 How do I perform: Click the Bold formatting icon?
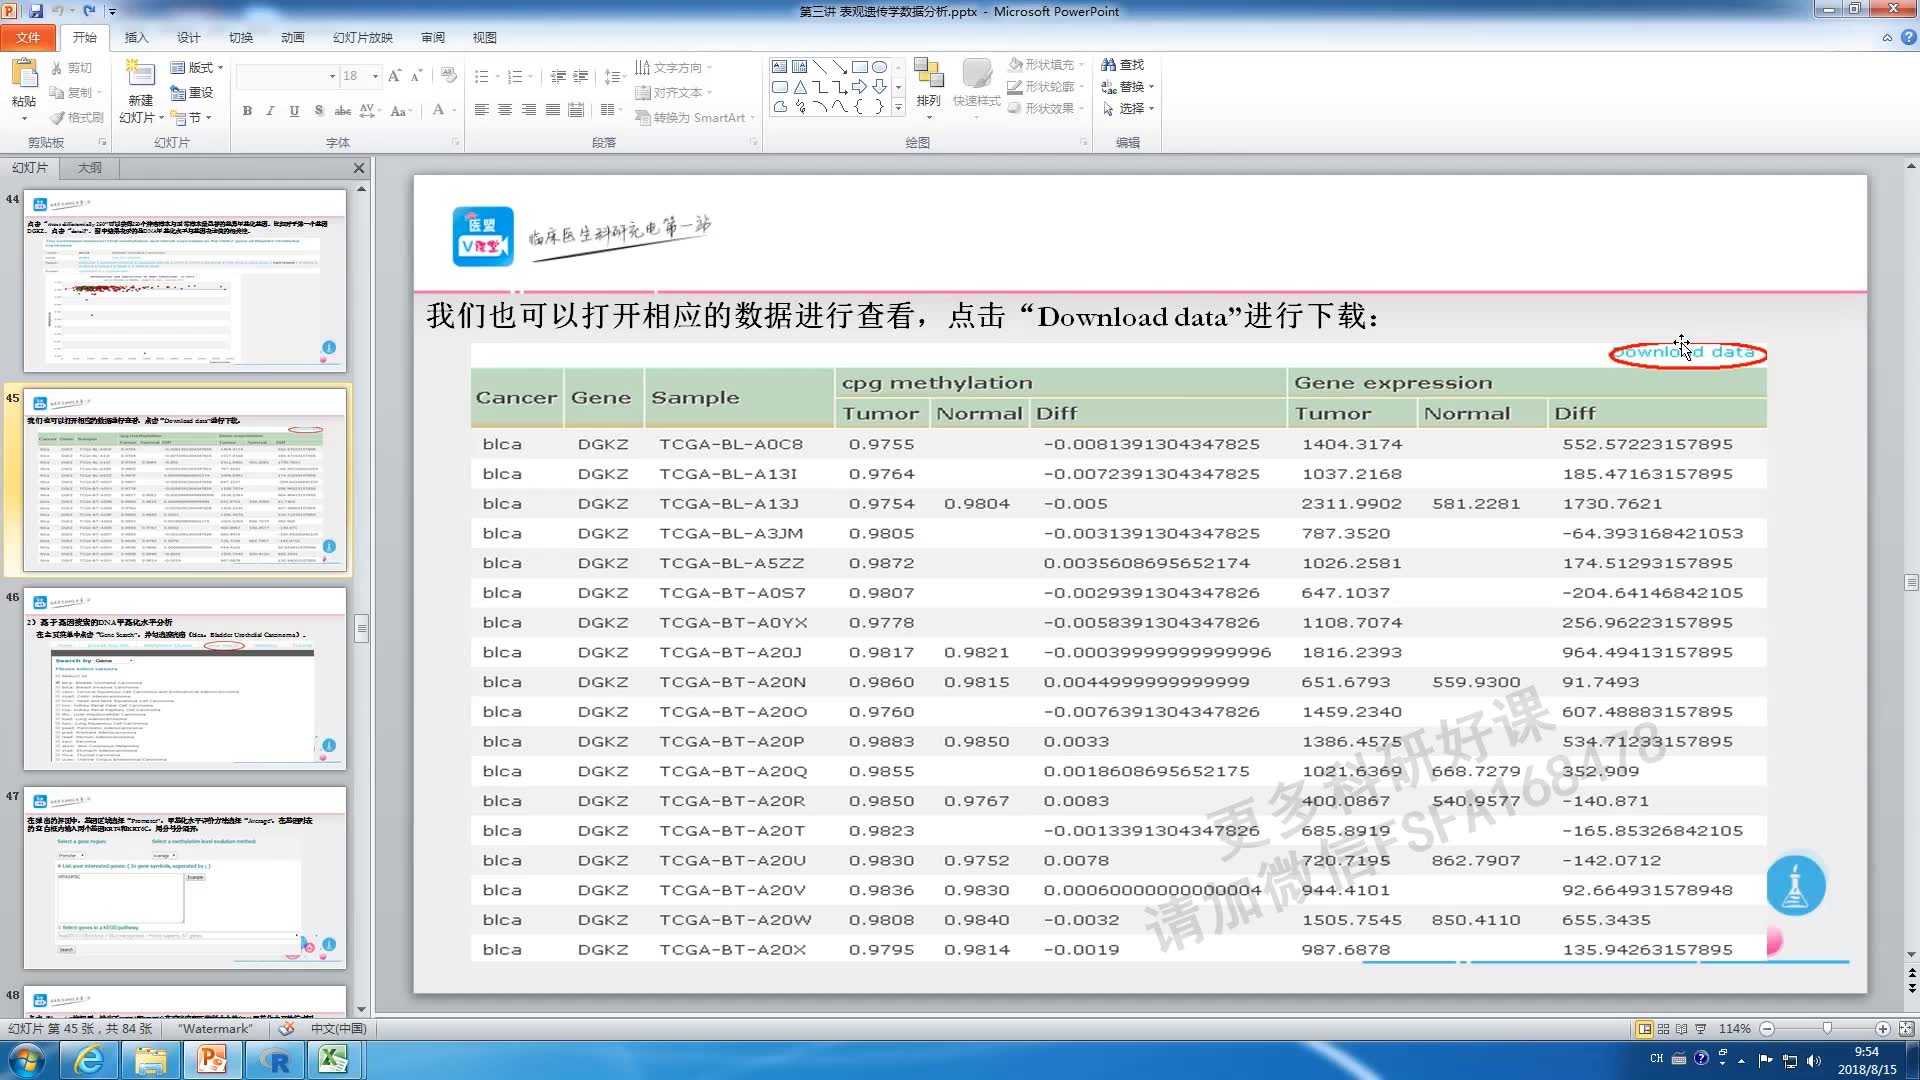[x=247, y=111]
